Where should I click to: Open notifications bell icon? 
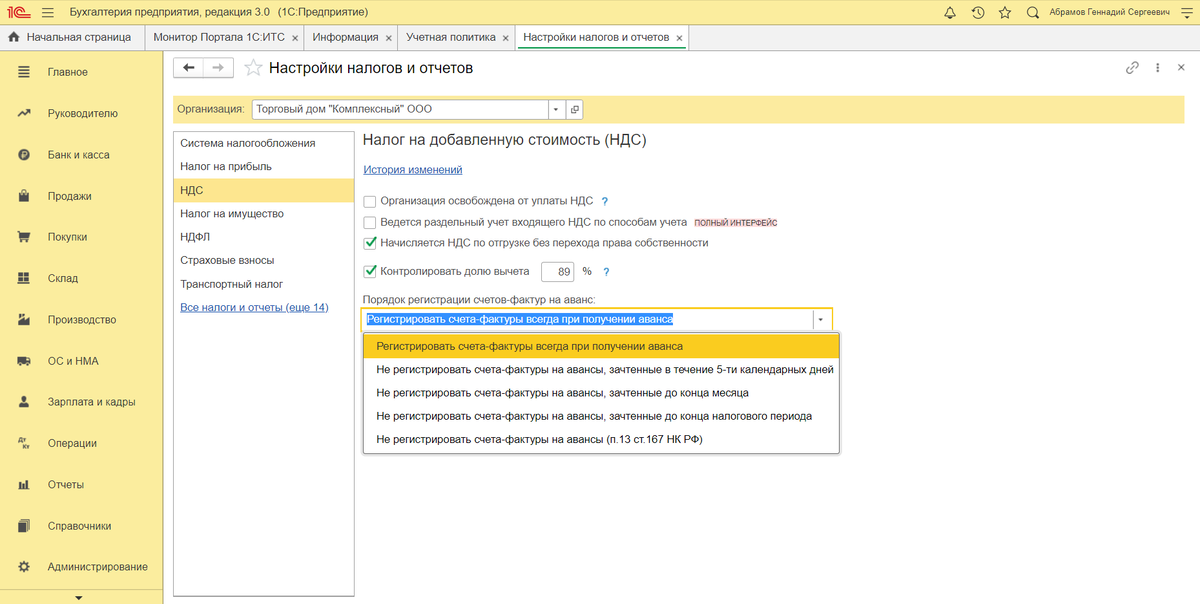(949, 12)
